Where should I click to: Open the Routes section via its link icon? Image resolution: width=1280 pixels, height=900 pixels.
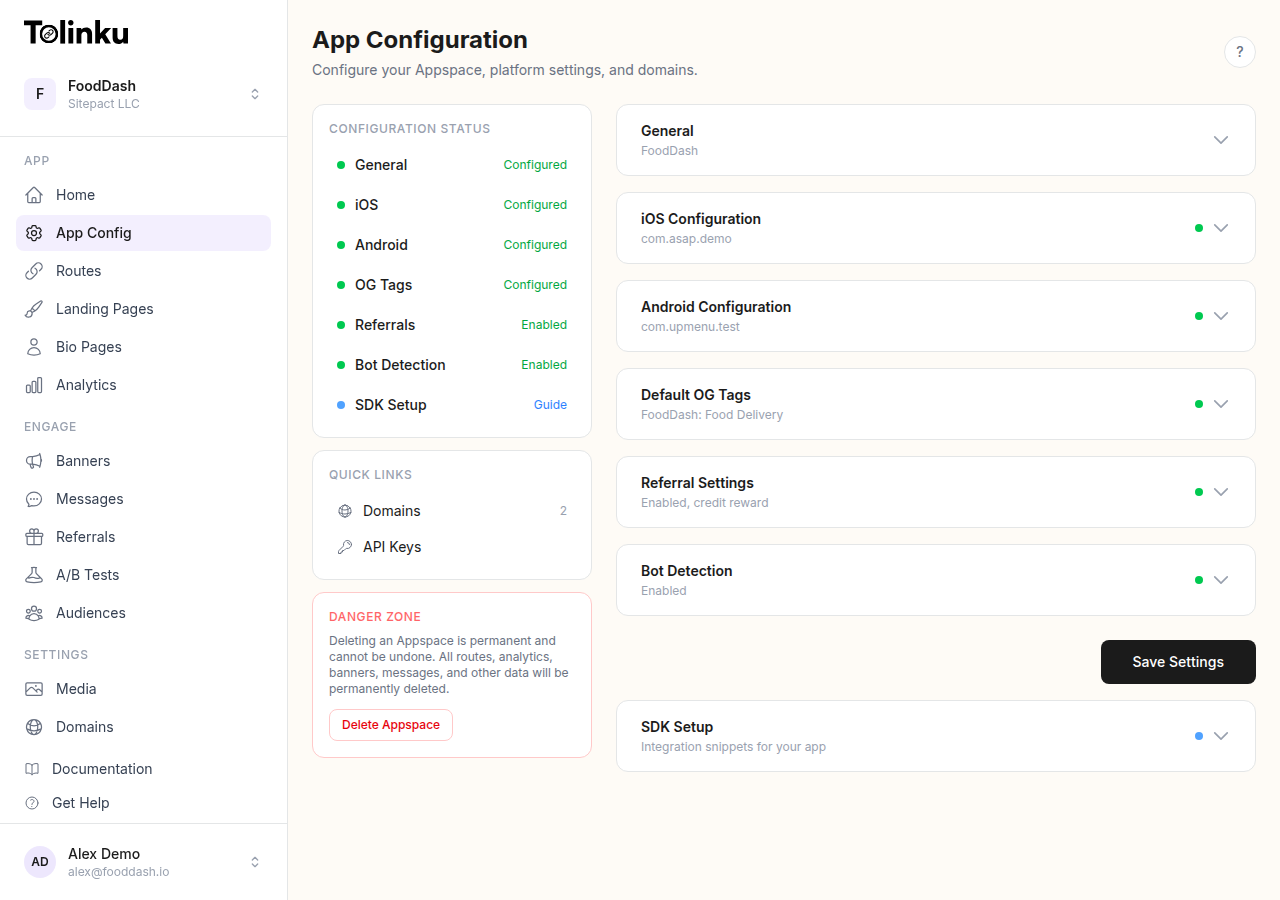point(36,270)
